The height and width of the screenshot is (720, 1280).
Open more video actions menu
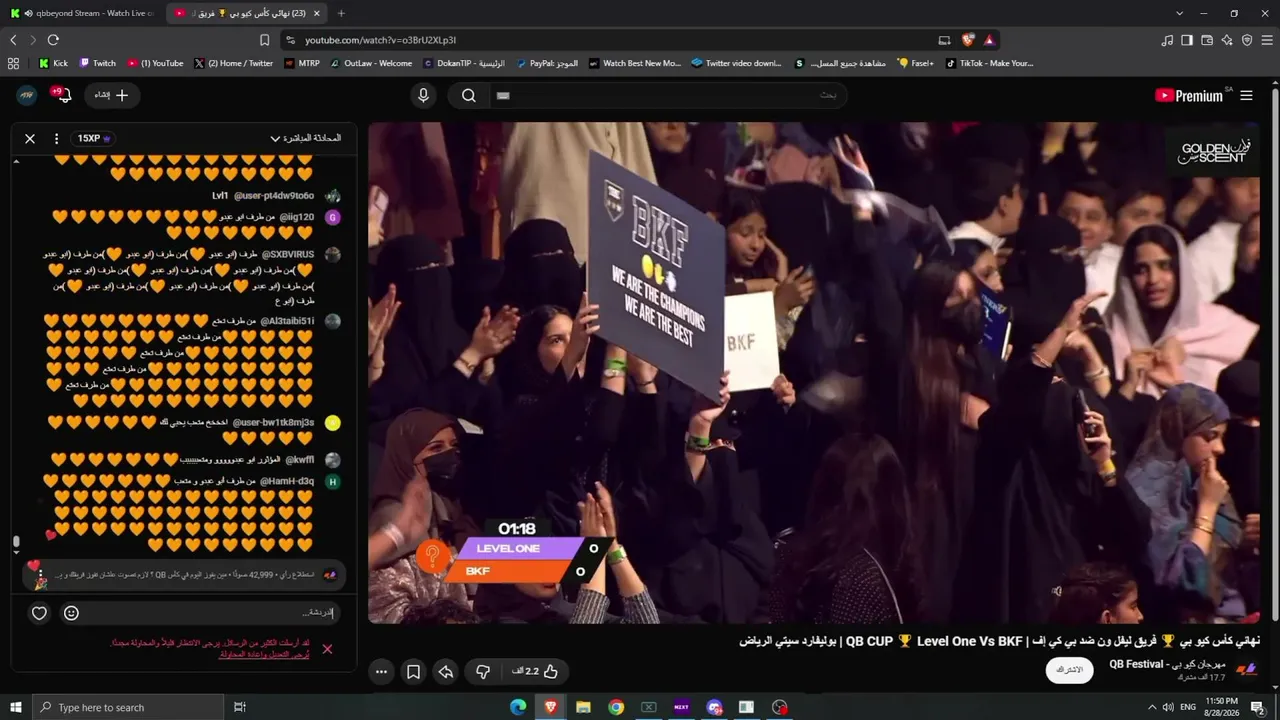point(381,672)
